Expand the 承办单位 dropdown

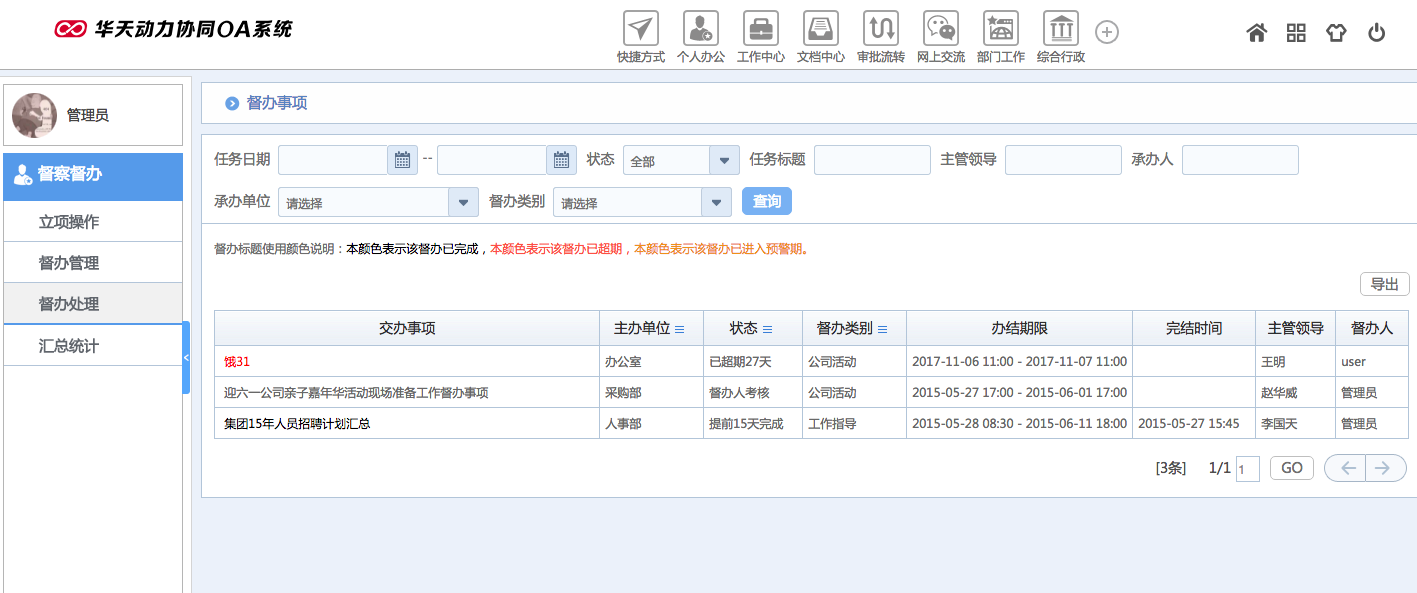pos(462,202)
